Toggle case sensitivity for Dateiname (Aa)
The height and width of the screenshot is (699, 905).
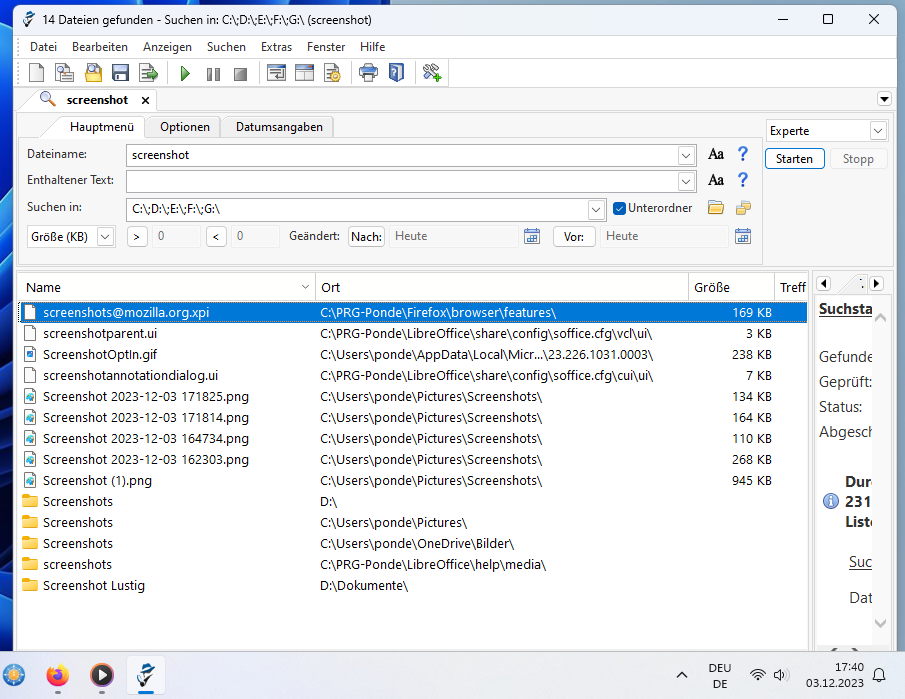pos(716,154)
